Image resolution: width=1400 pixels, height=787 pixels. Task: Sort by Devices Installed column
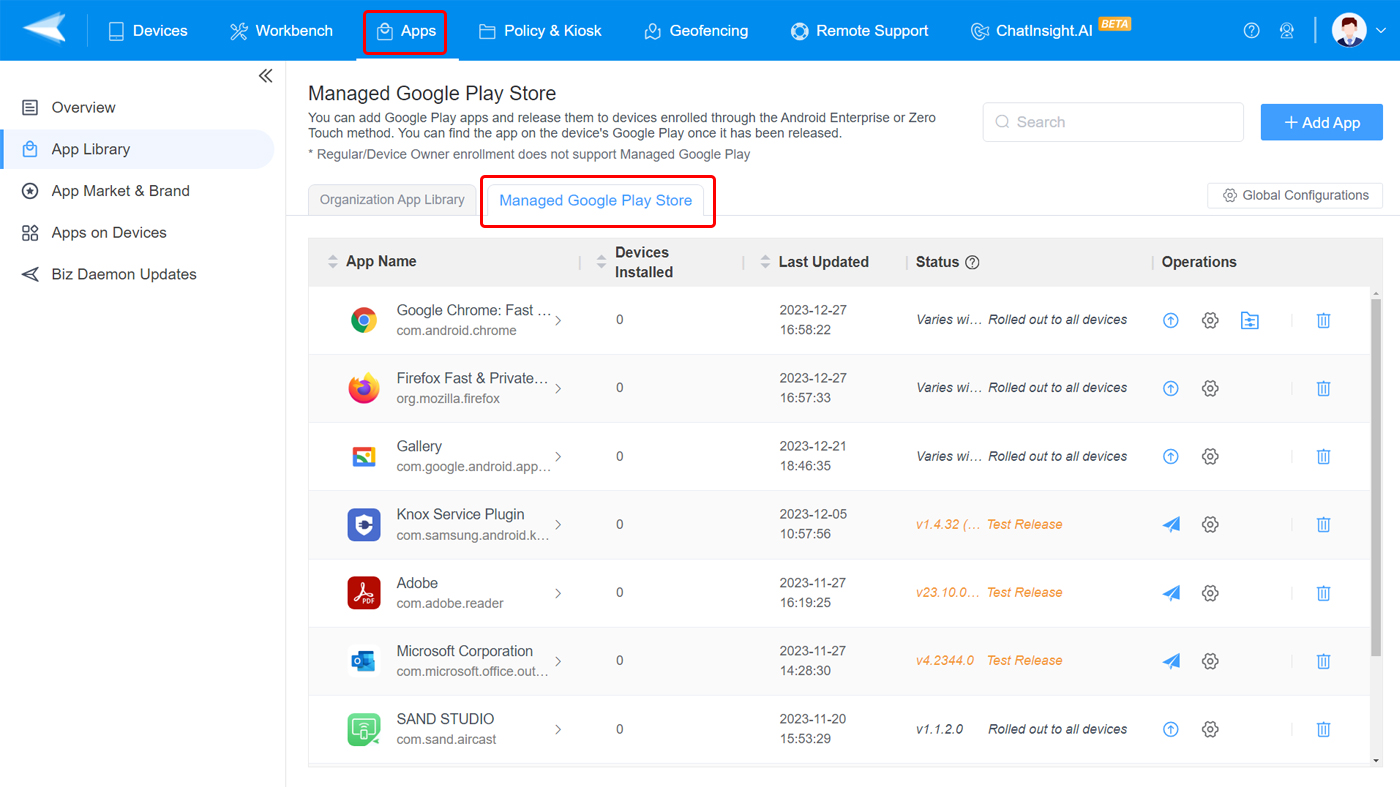(601, 262)
